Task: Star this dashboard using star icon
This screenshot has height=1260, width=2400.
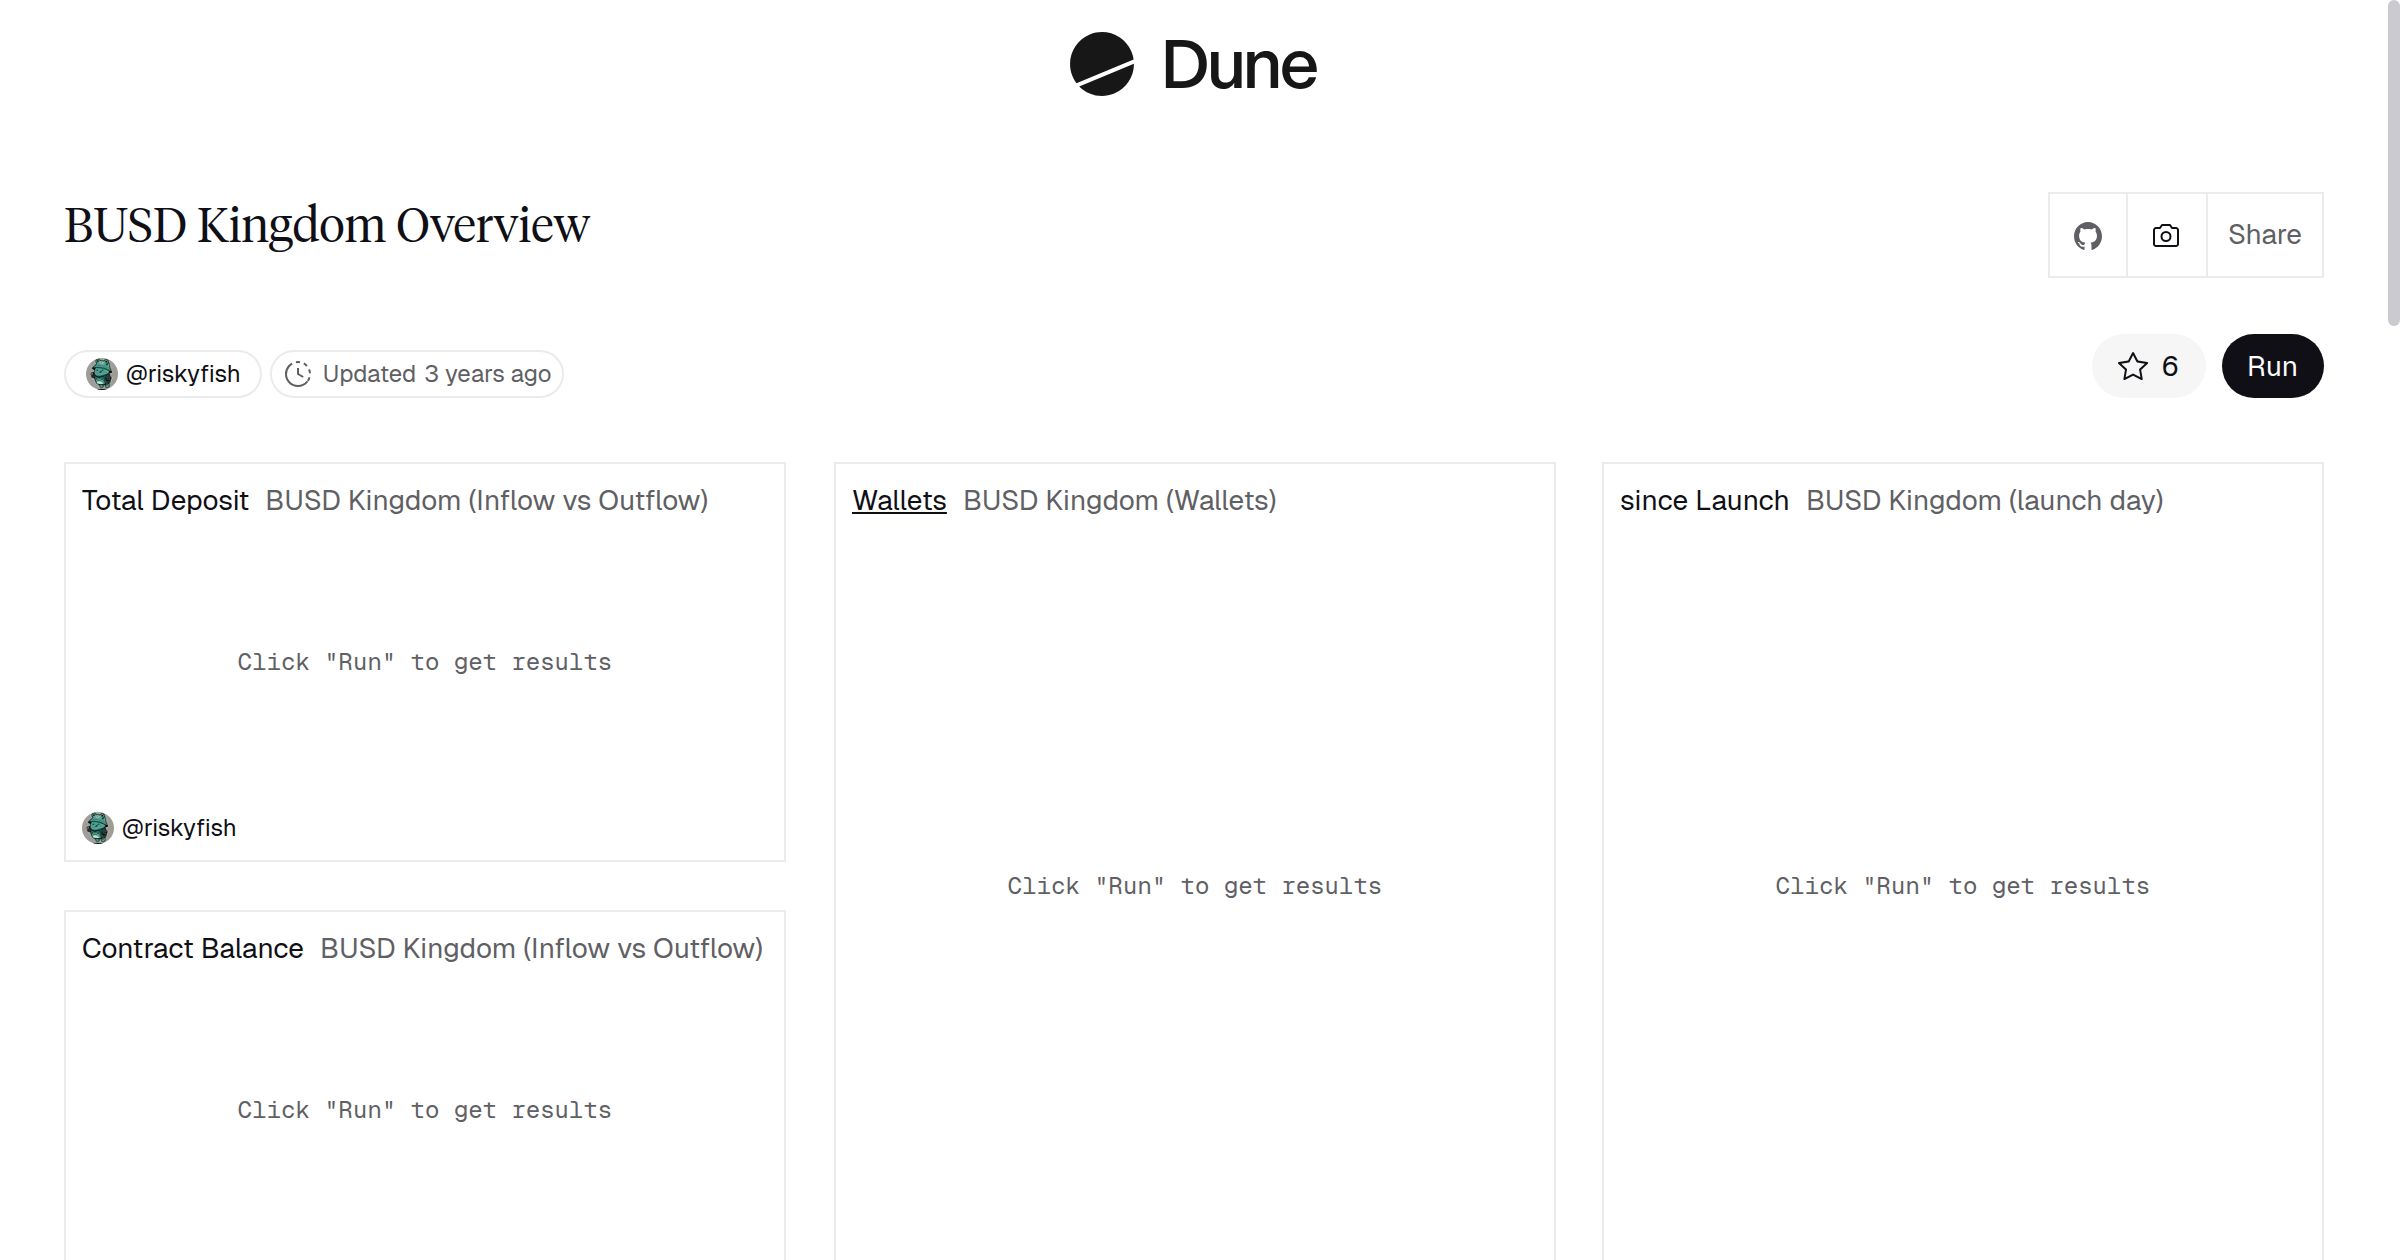Action: pyautogui.click(x=2132, y=367)
